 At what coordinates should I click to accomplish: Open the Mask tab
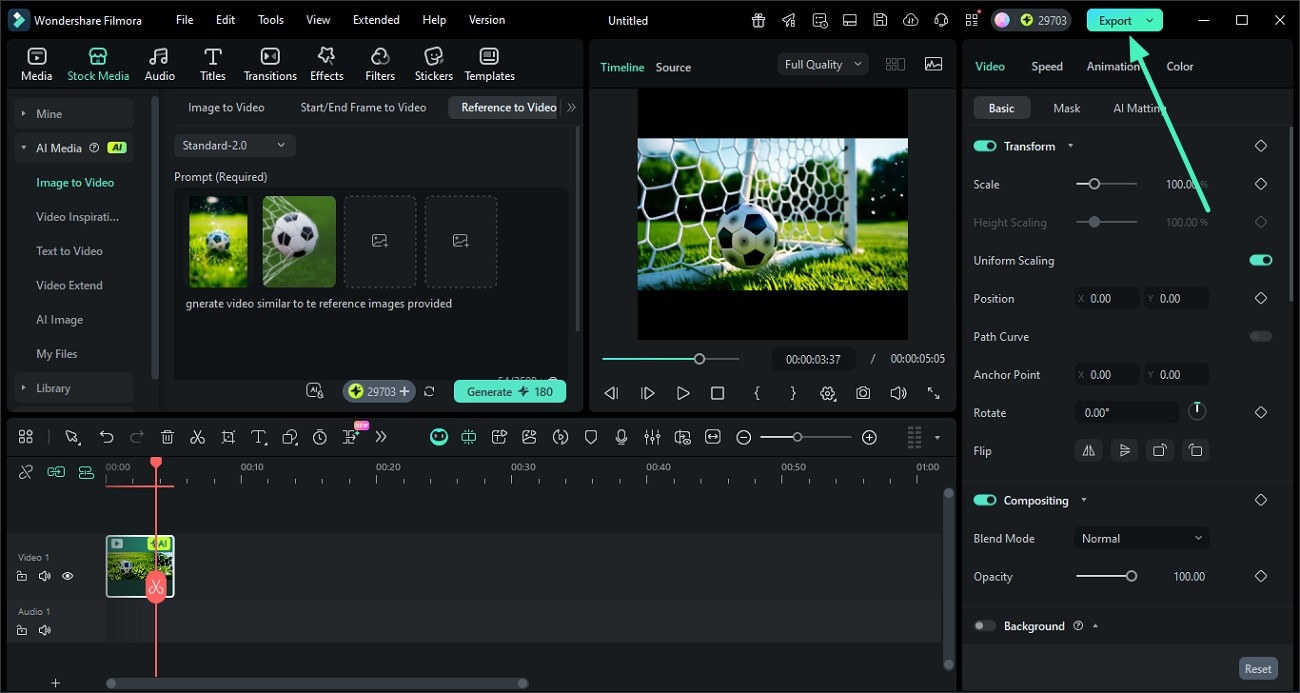point(1066,107)
